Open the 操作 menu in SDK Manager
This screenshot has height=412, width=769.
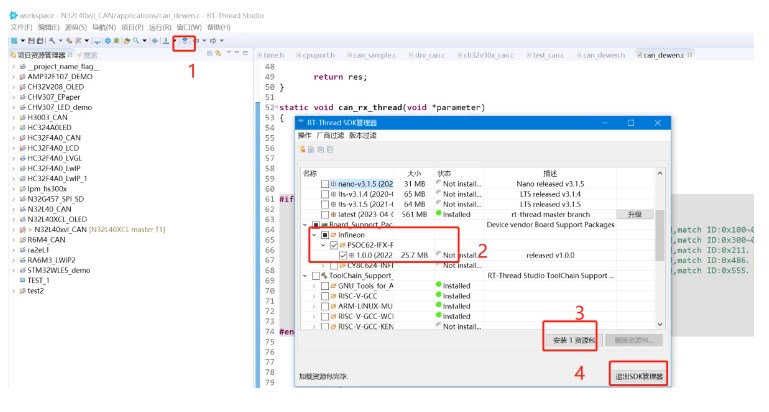[x=305, y=135]
